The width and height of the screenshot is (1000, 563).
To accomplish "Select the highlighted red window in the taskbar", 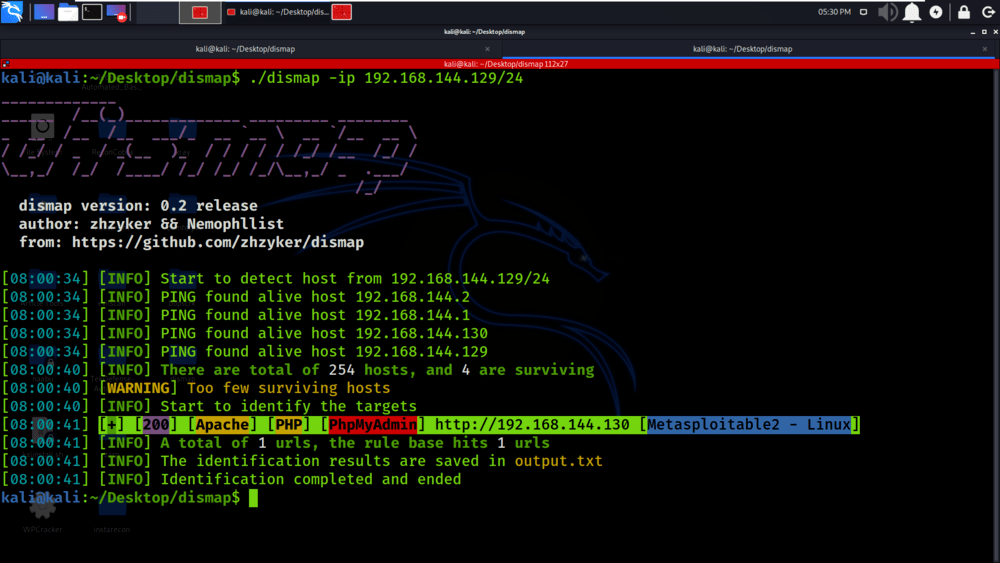I will tap(200, 12).
